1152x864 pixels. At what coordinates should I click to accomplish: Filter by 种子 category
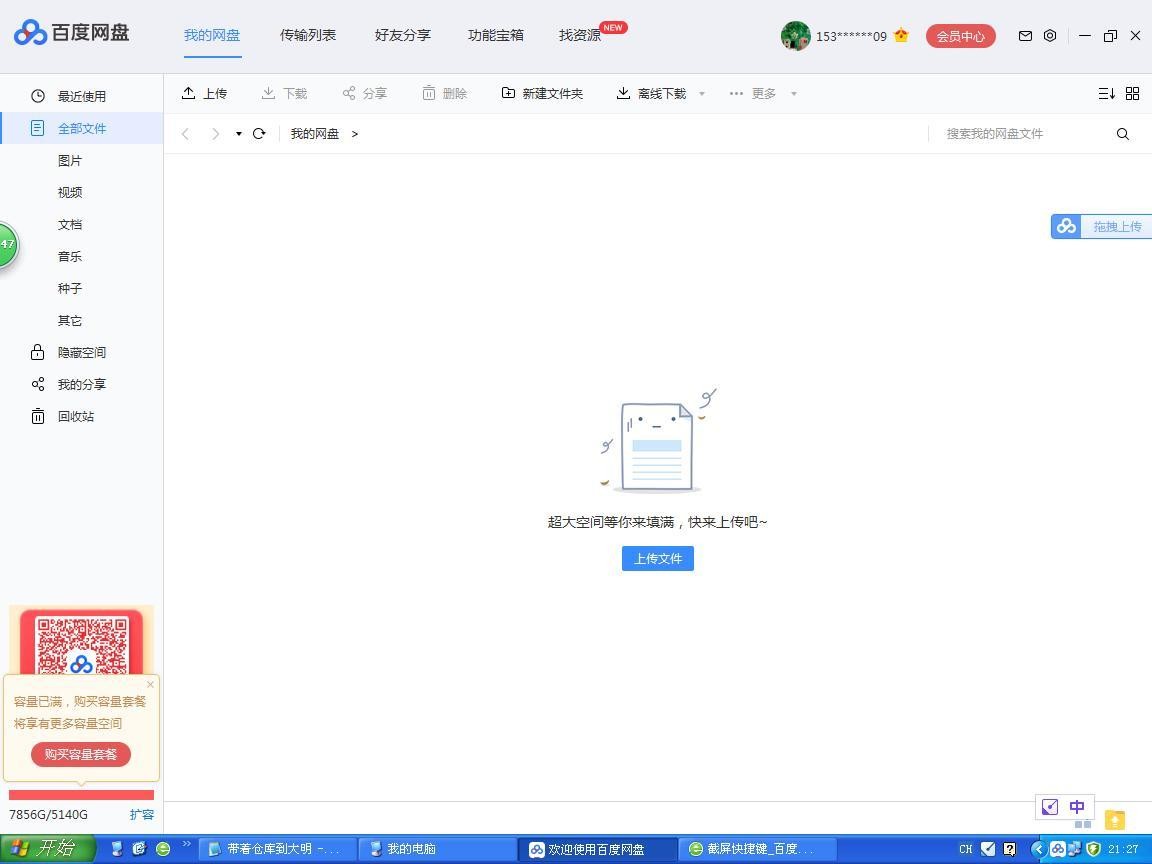pos(70,288)
